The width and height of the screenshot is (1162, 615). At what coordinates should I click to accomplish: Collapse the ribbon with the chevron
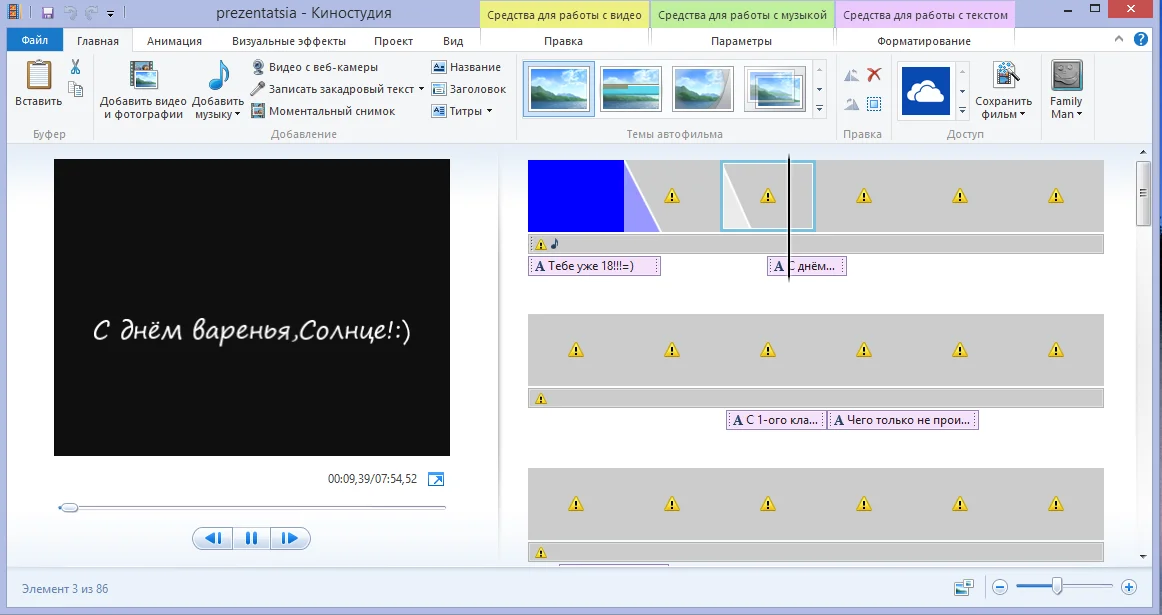point(1119,39)
